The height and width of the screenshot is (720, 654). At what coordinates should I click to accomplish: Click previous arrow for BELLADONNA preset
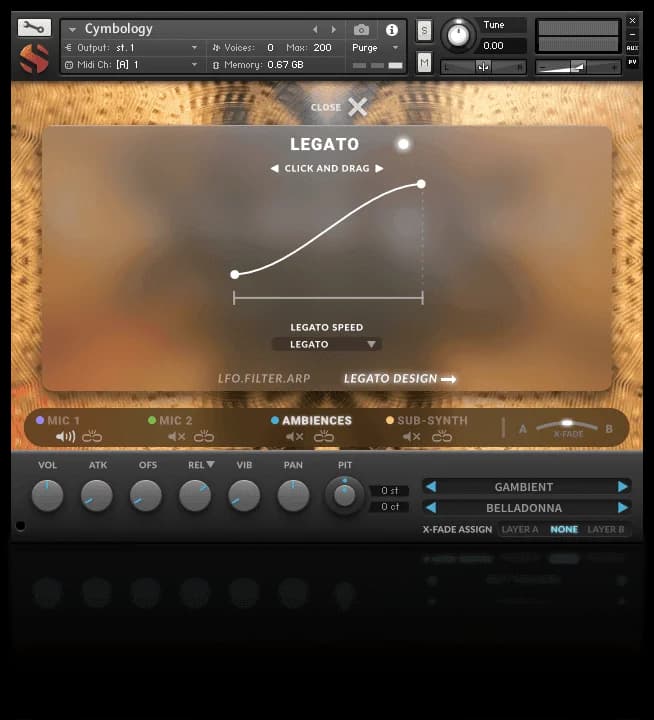[x=431, y=508]
